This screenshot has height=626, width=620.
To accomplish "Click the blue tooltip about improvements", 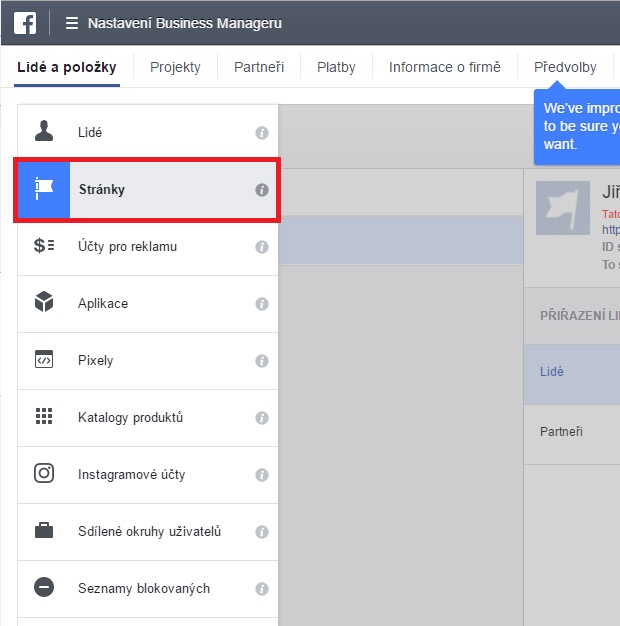I will coord(577,126).
